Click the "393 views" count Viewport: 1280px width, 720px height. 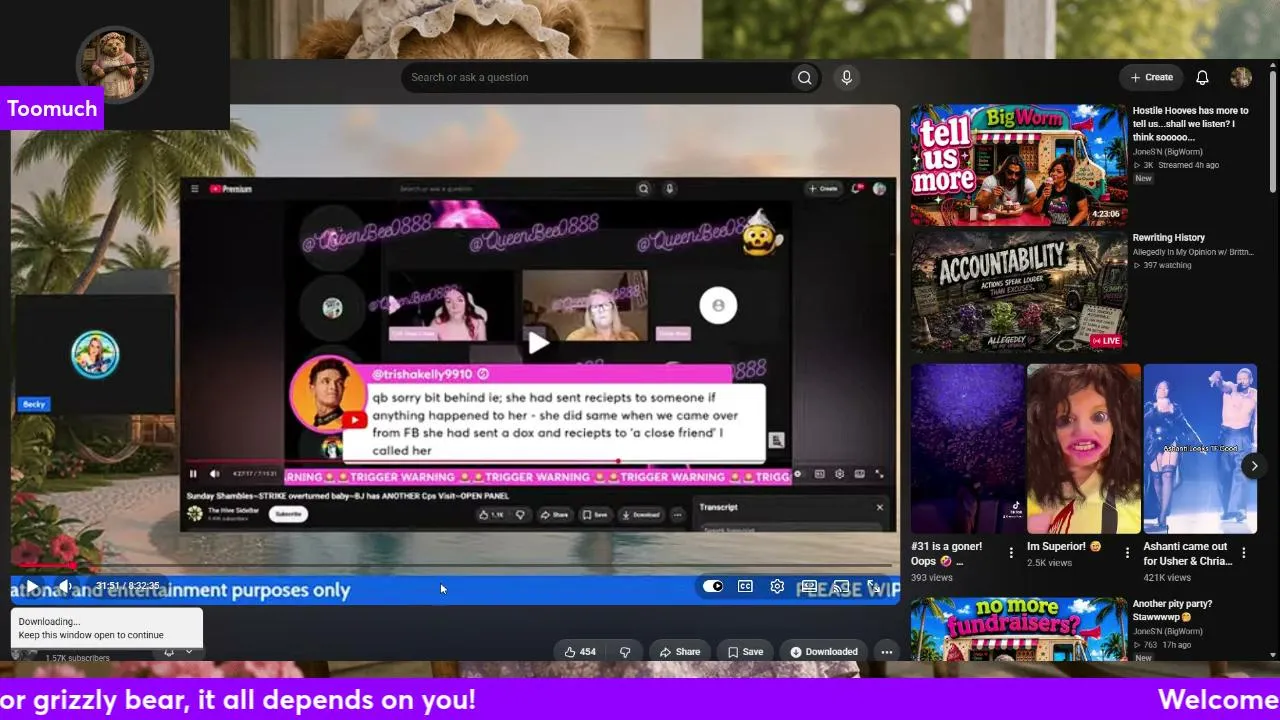click(932, 577)
